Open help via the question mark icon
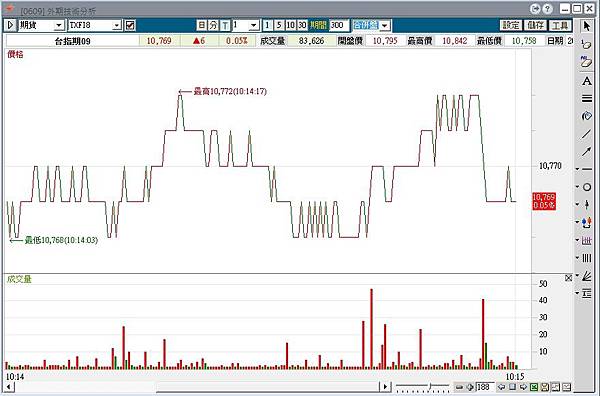This screenshot has width=600, height=396. 547,8
